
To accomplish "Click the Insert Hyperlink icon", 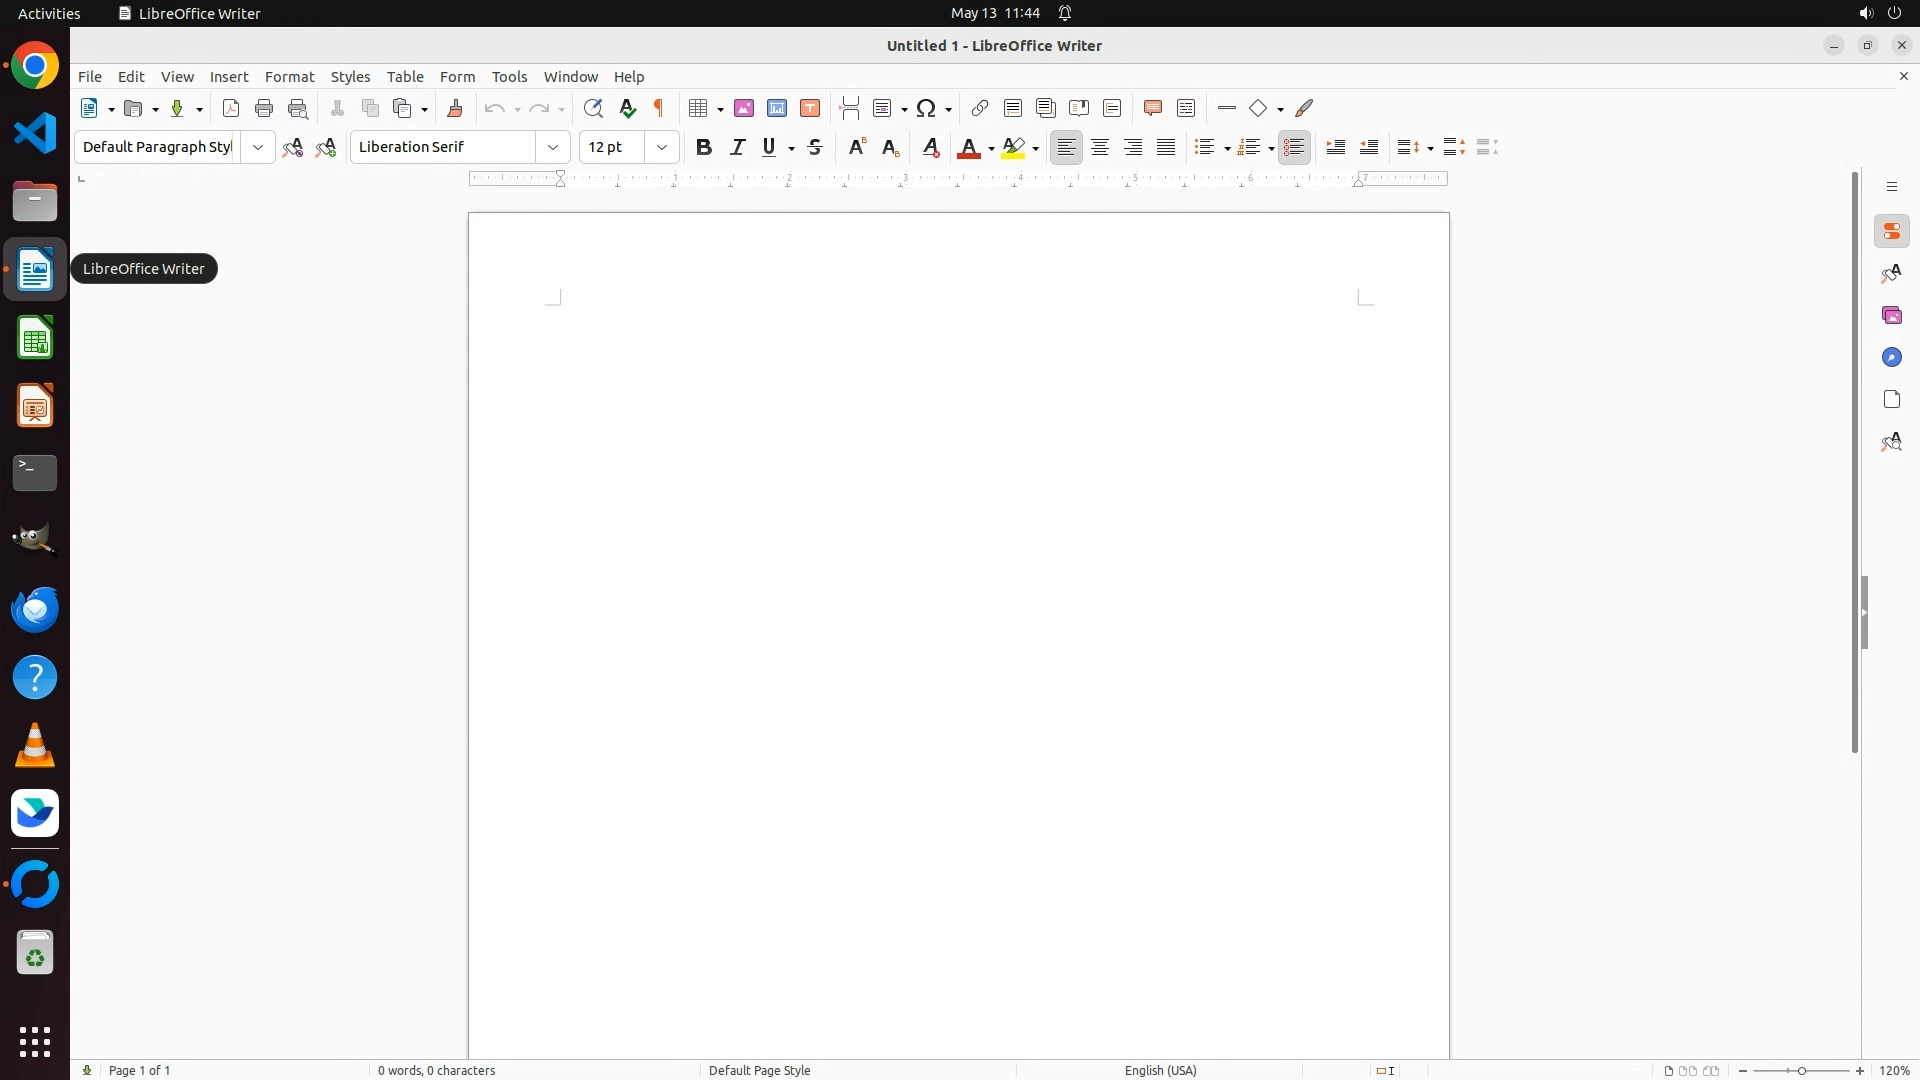I will [x=980, y=108].
